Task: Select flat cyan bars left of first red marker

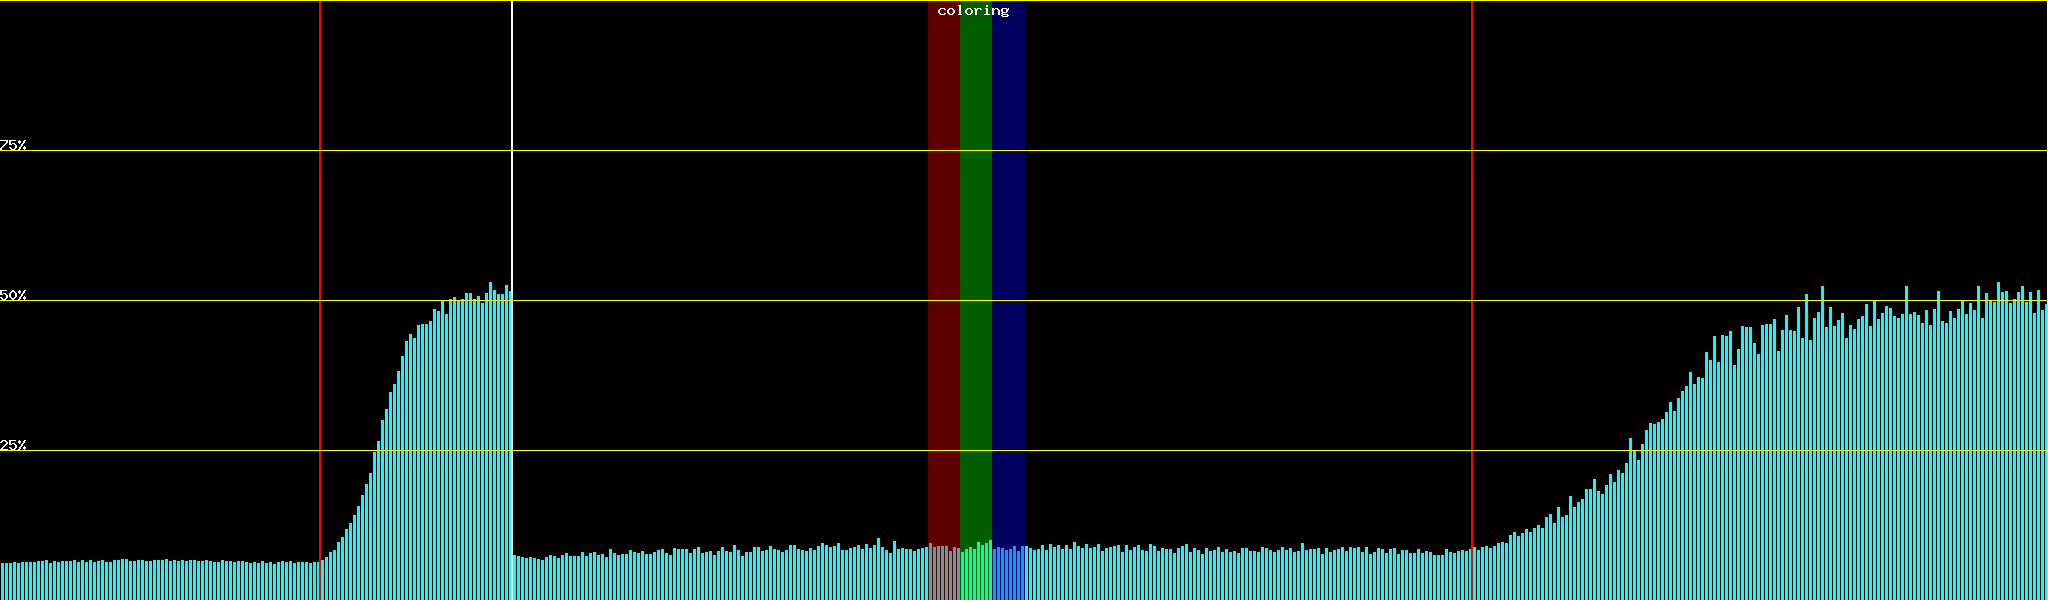Action: coord(160,581)
